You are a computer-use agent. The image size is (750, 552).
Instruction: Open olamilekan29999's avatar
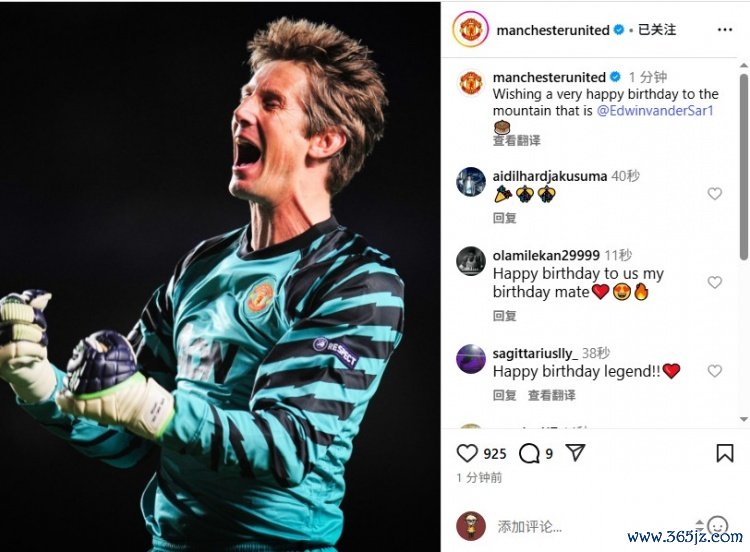pos(471,261)
